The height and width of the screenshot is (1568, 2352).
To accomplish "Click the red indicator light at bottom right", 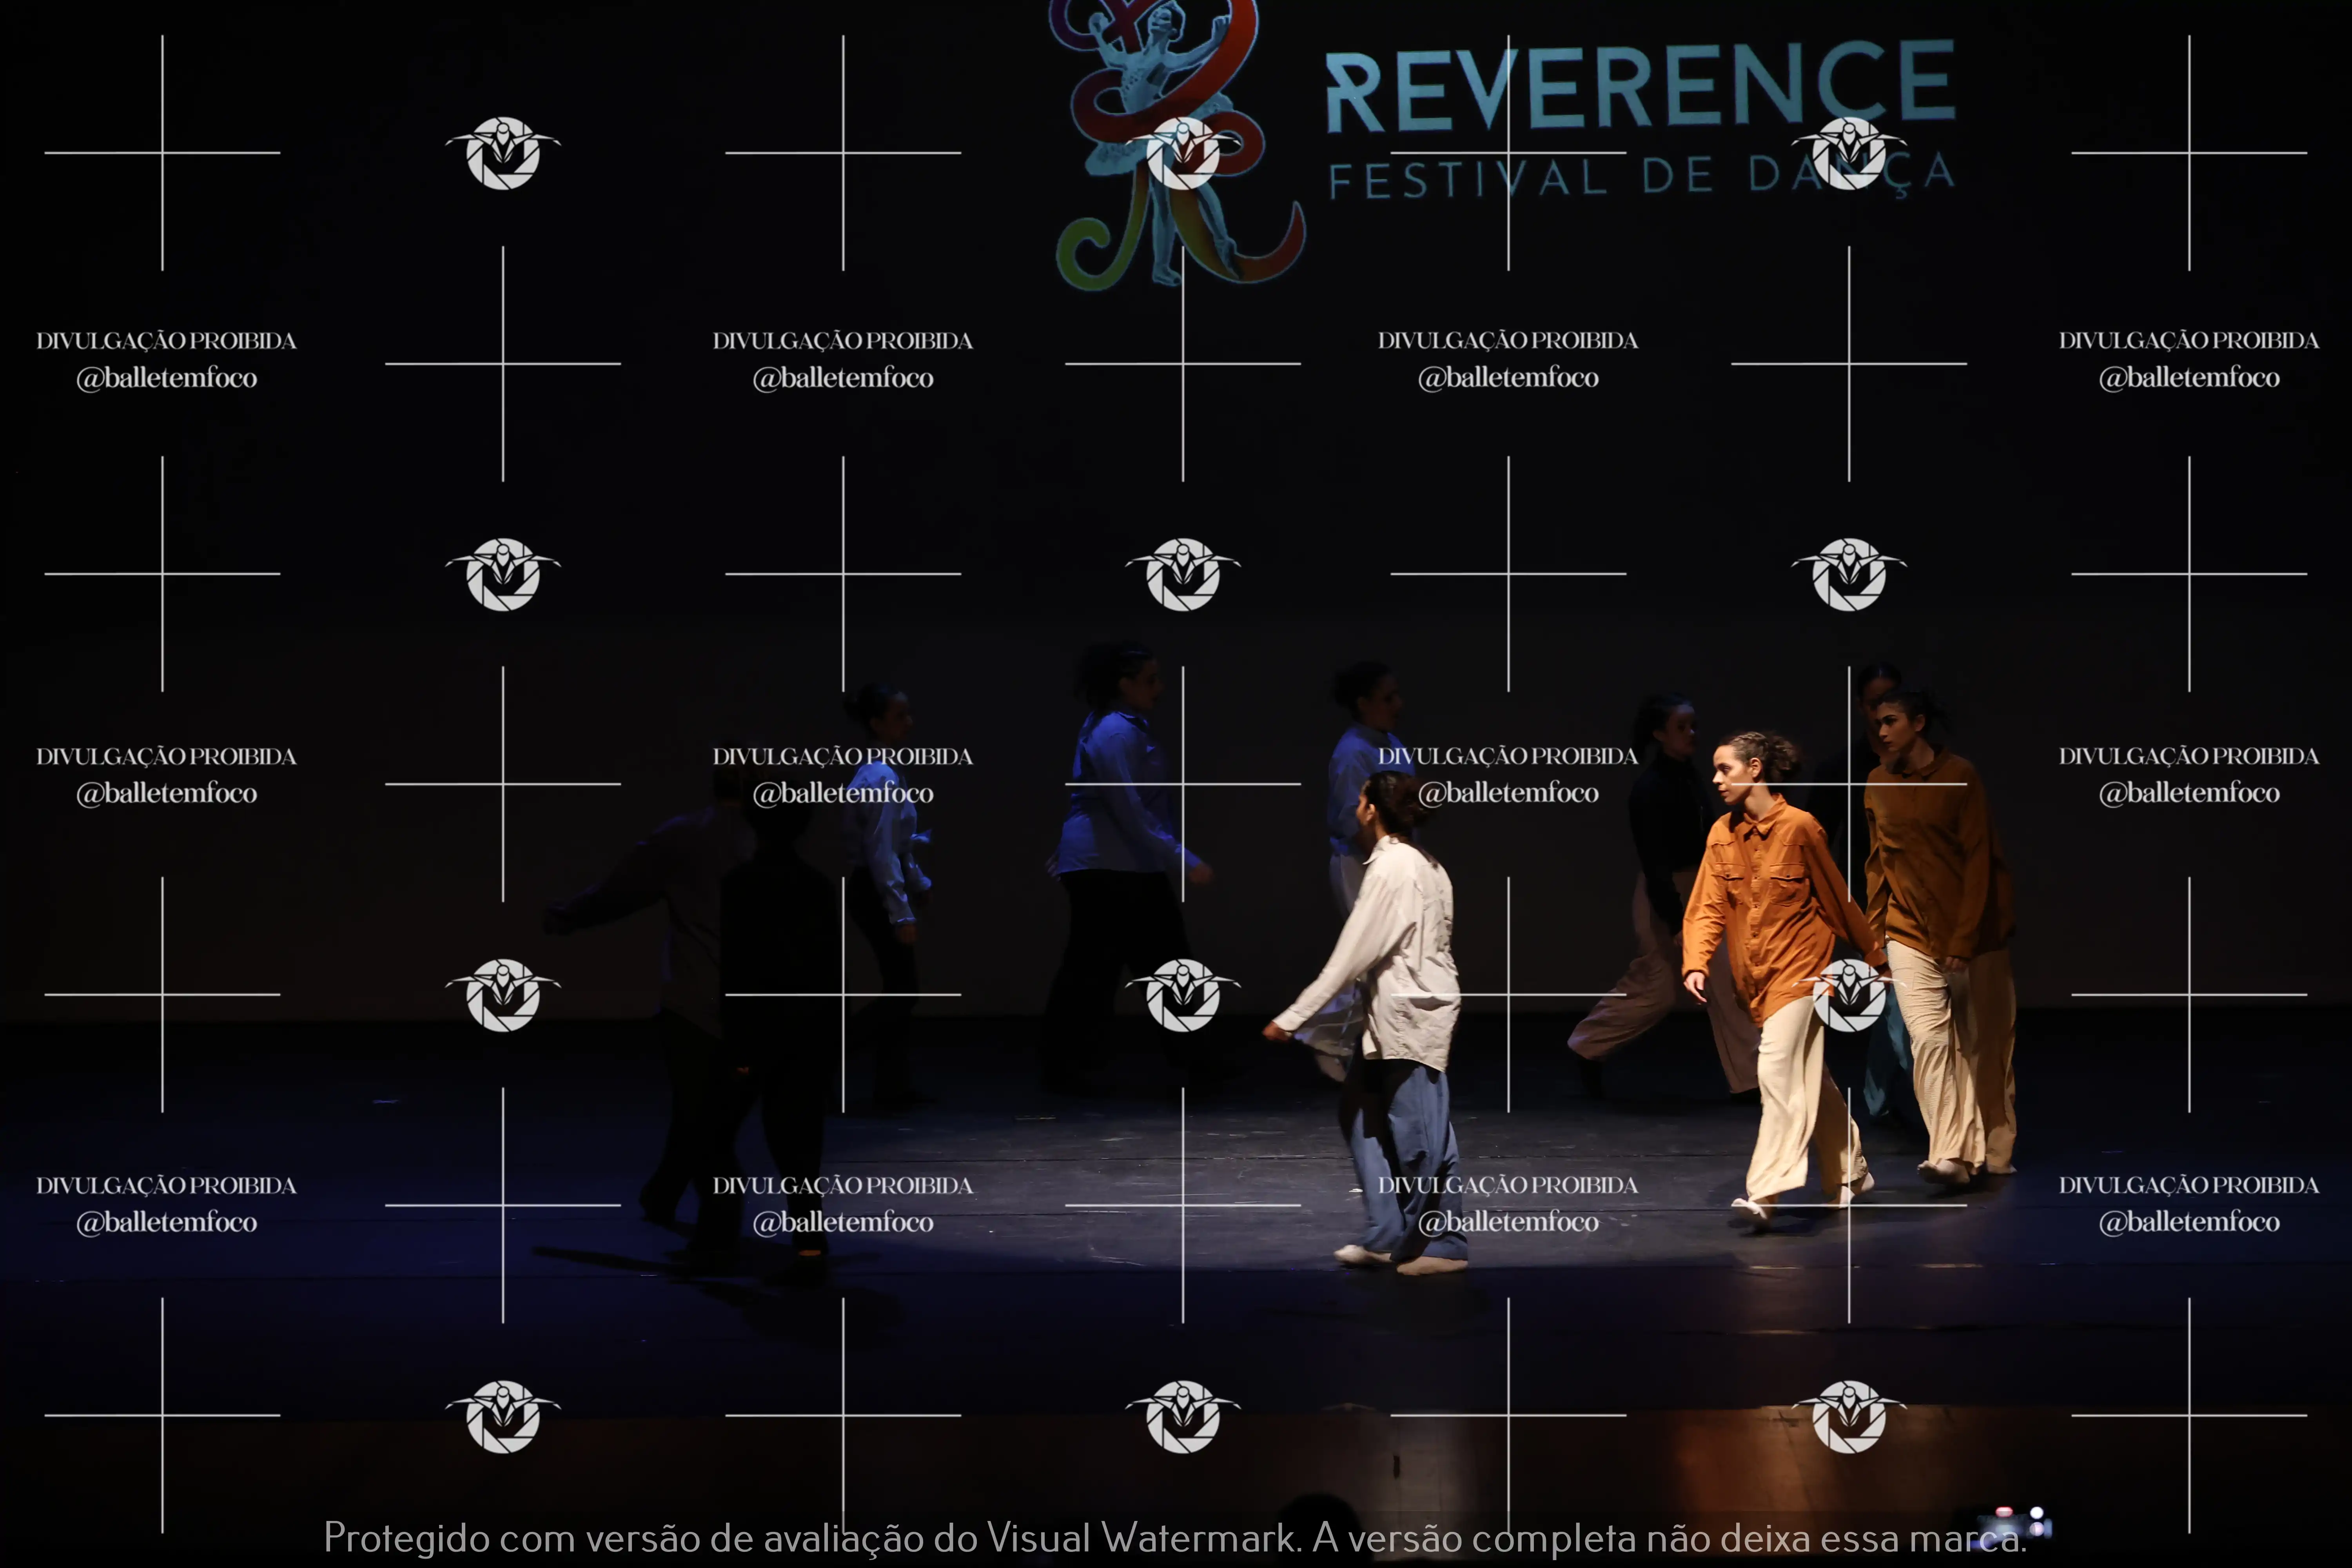I will click(x=2003, y=1511).
